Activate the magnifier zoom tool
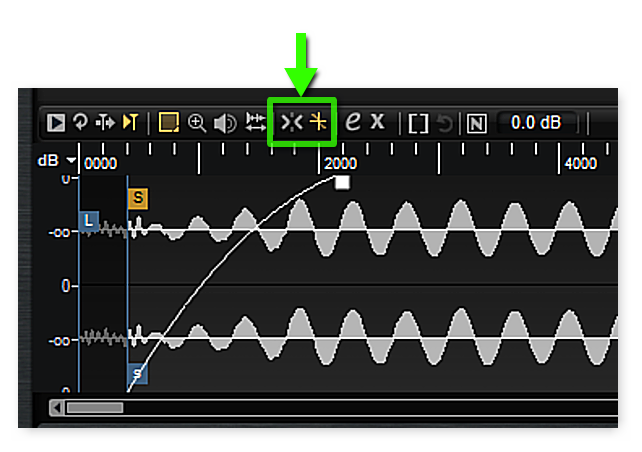 point(197,123)
